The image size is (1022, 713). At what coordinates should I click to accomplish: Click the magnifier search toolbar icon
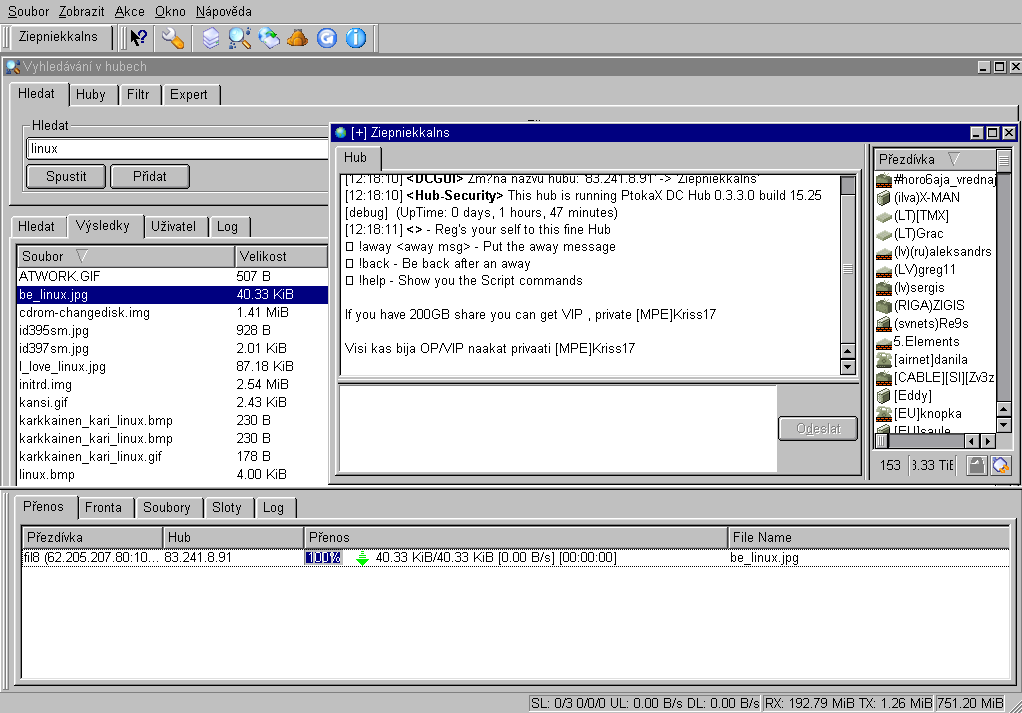tap(240, 38)
